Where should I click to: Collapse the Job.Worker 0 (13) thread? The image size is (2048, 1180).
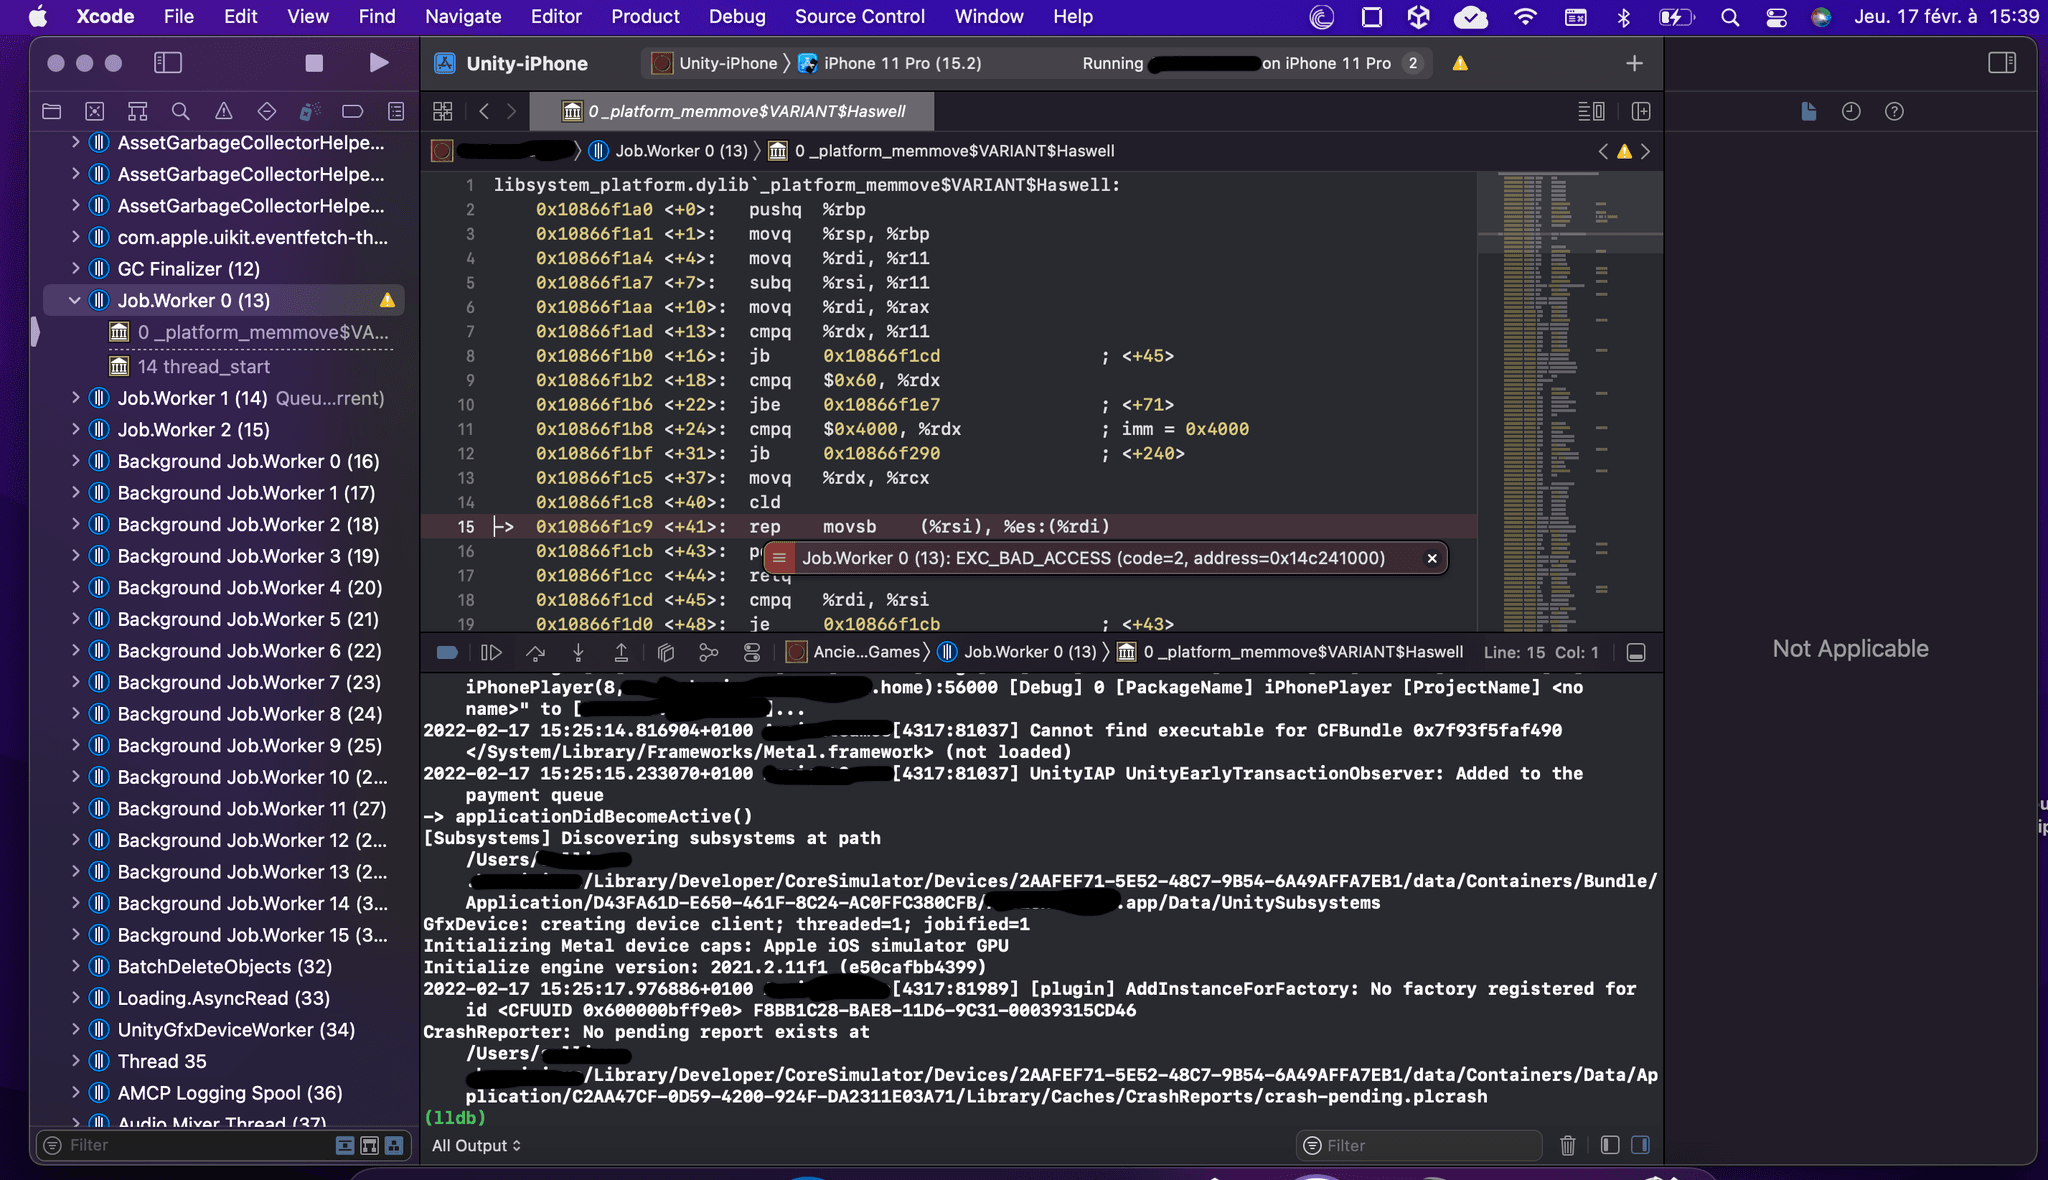pos(74,300)
